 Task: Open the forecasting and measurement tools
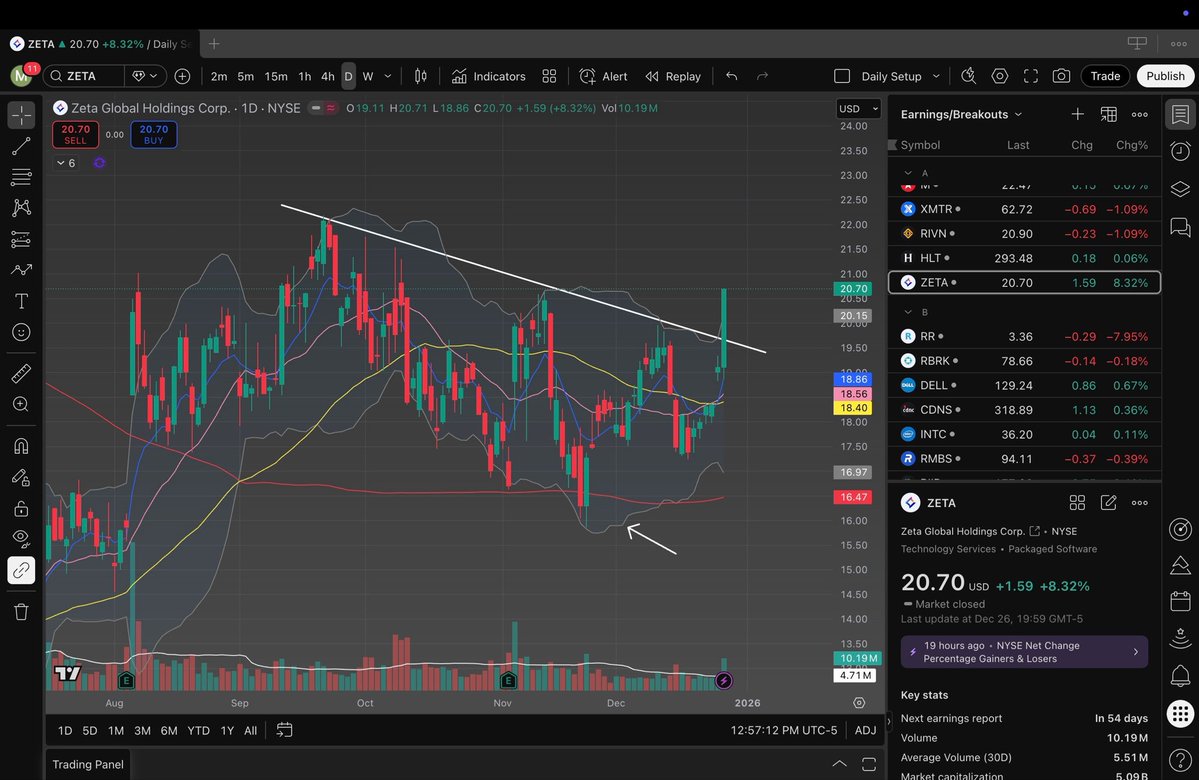coord(21,239)
